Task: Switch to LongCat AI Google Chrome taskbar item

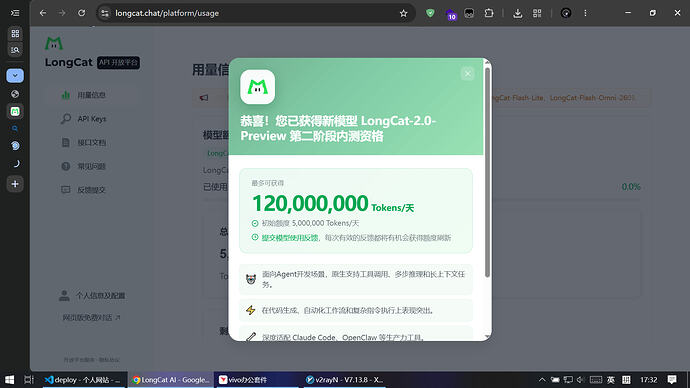Action: point(171,380)
